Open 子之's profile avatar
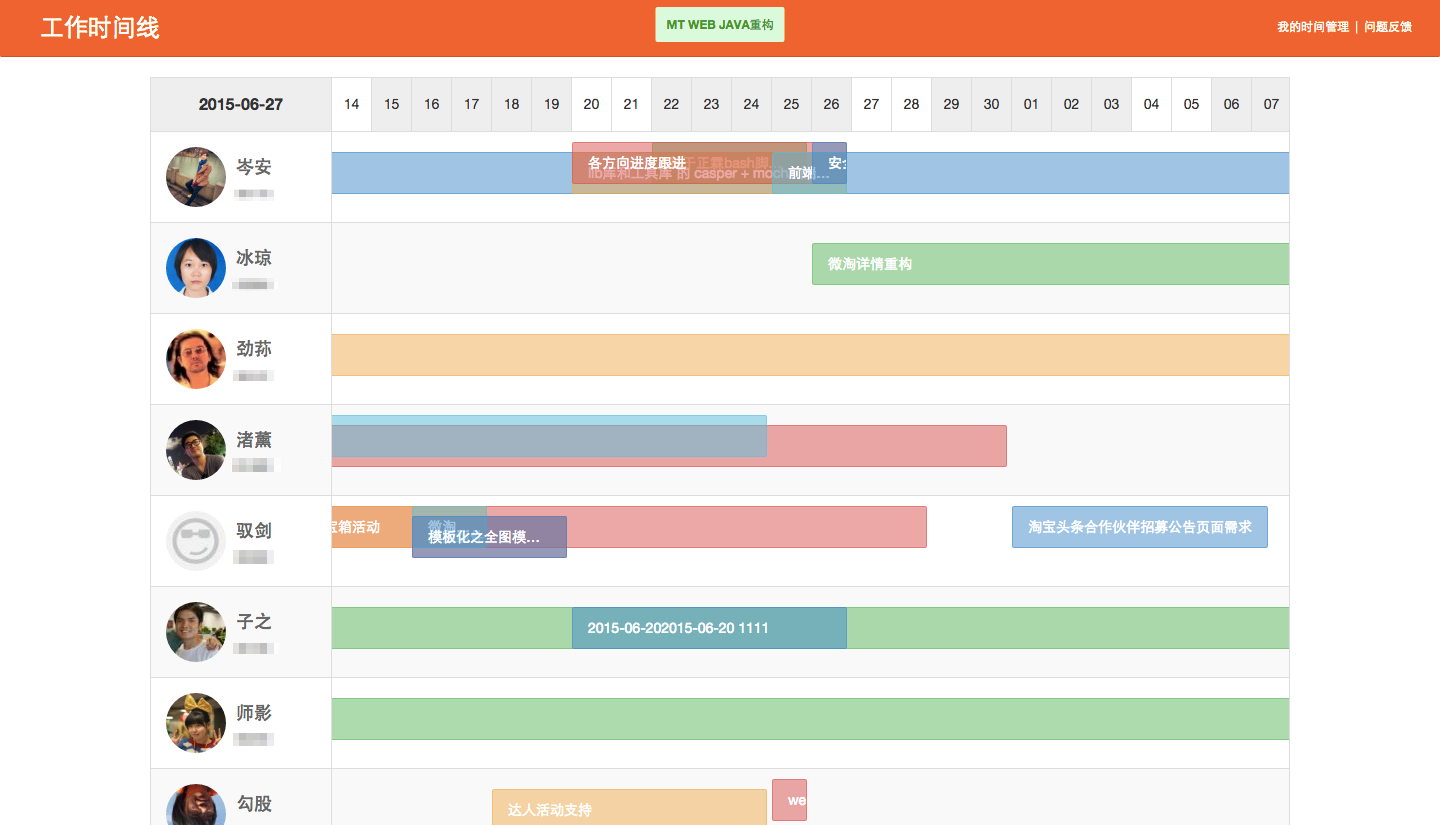Viewport: 1440px width, 825px height. pos(196,632)
